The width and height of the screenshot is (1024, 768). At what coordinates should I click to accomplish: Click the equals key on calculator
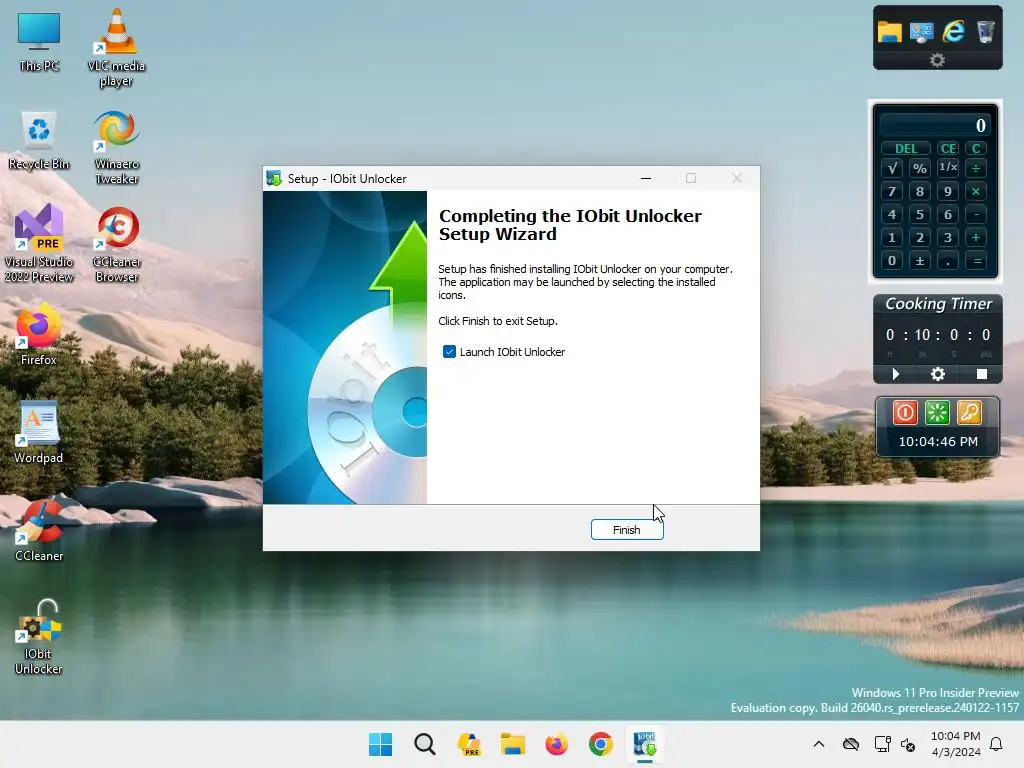coord(976,261)
